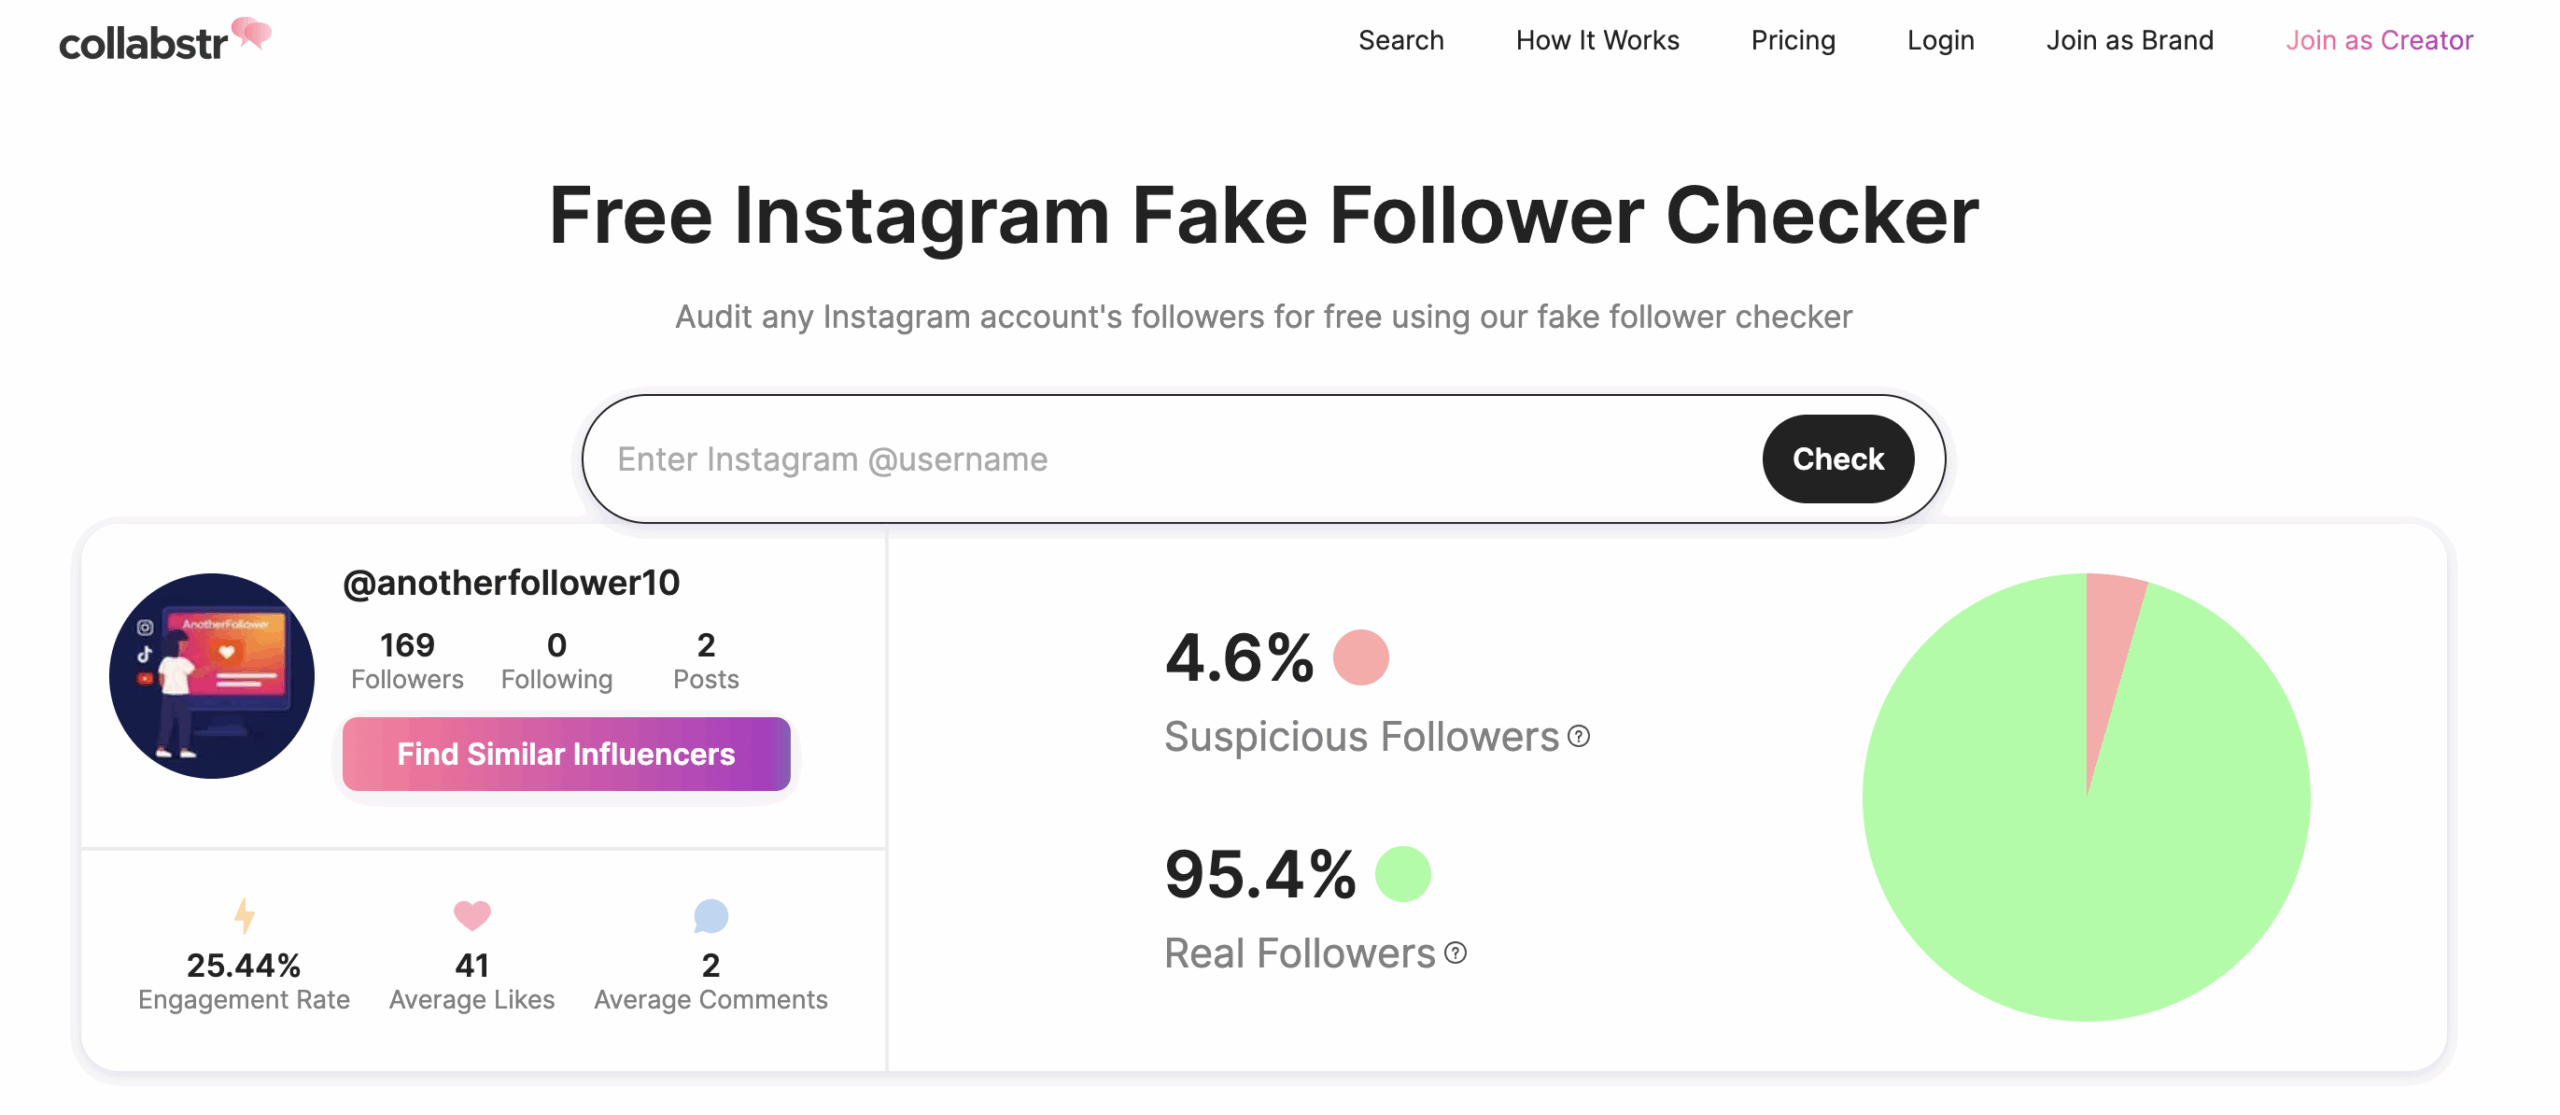Image resolution: width=2560 pixels, height=1115 pixels.
Task: Click Find Similar Influencers
Action: pyautogui.click(x=565, y=754)
